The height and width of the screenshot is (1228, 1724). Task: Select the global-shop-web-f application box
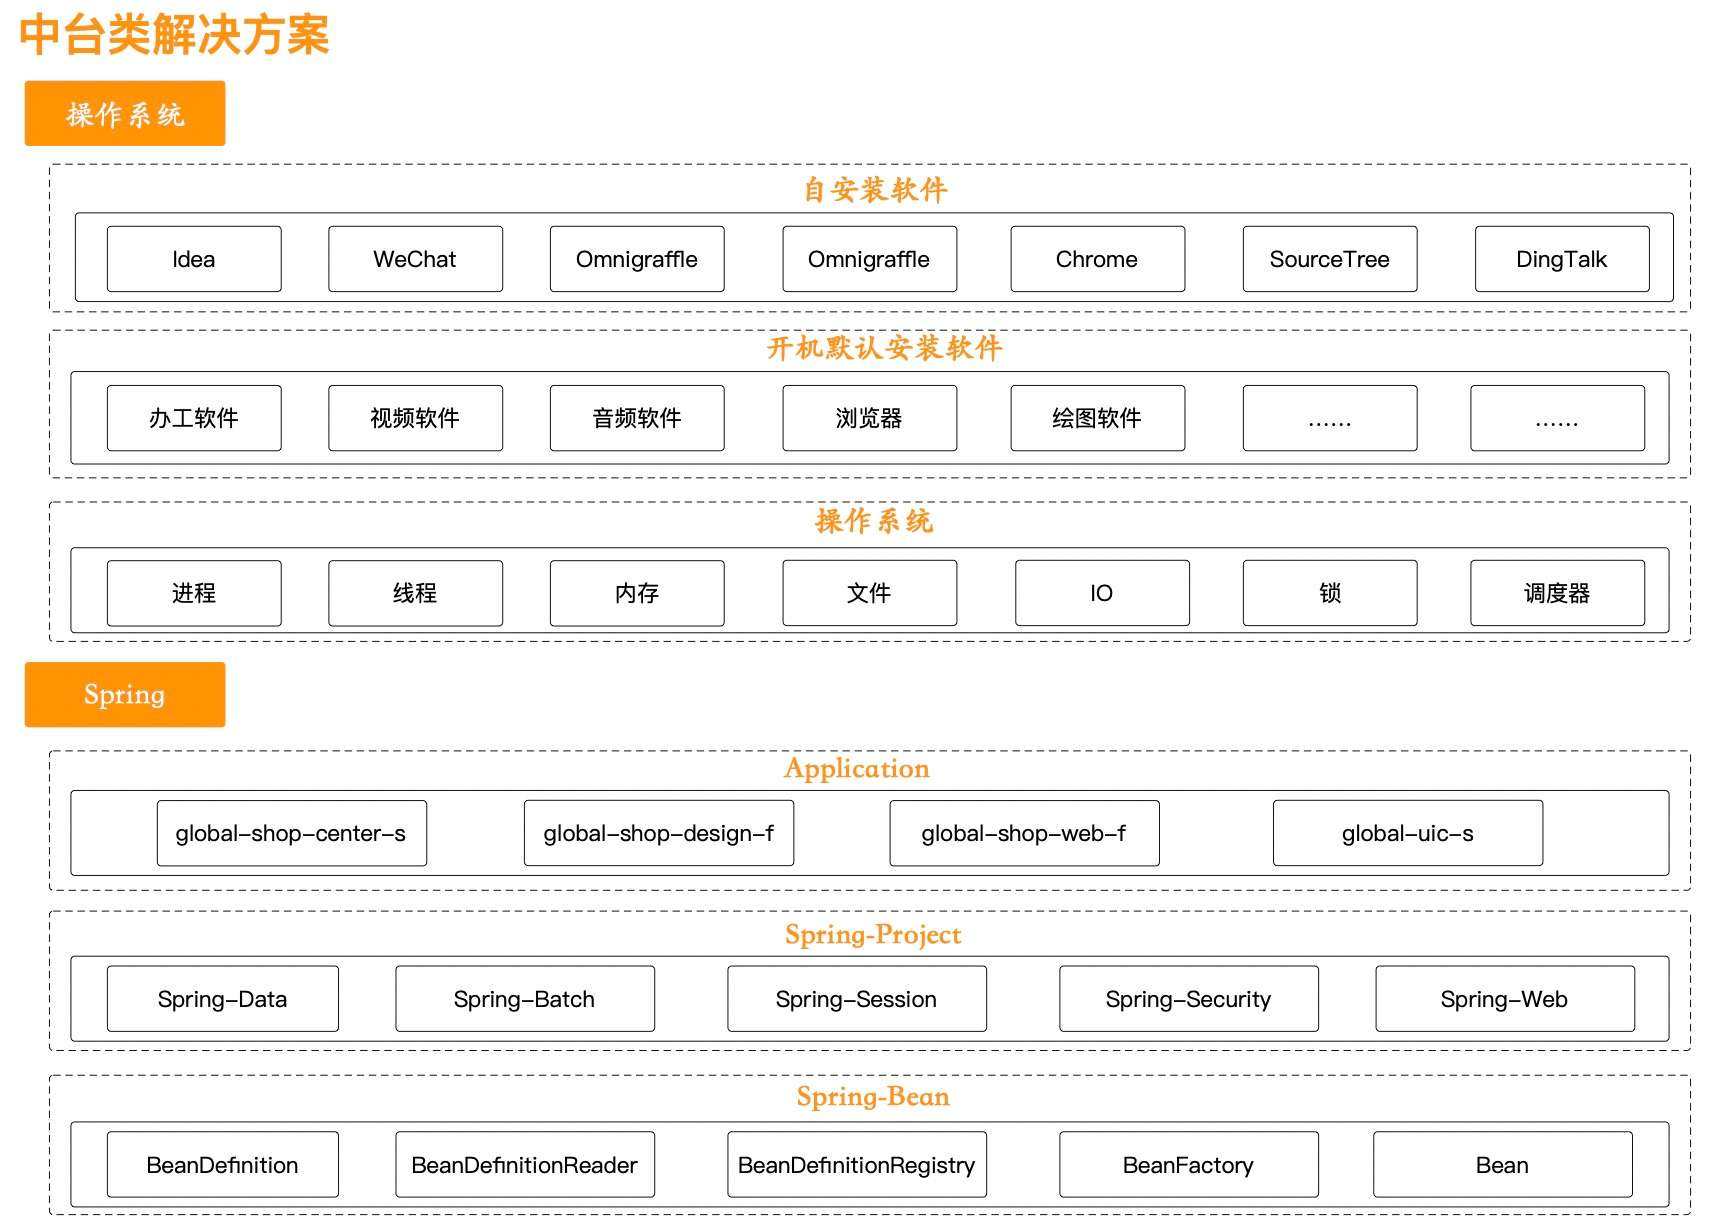click(x=1024, y=833)
